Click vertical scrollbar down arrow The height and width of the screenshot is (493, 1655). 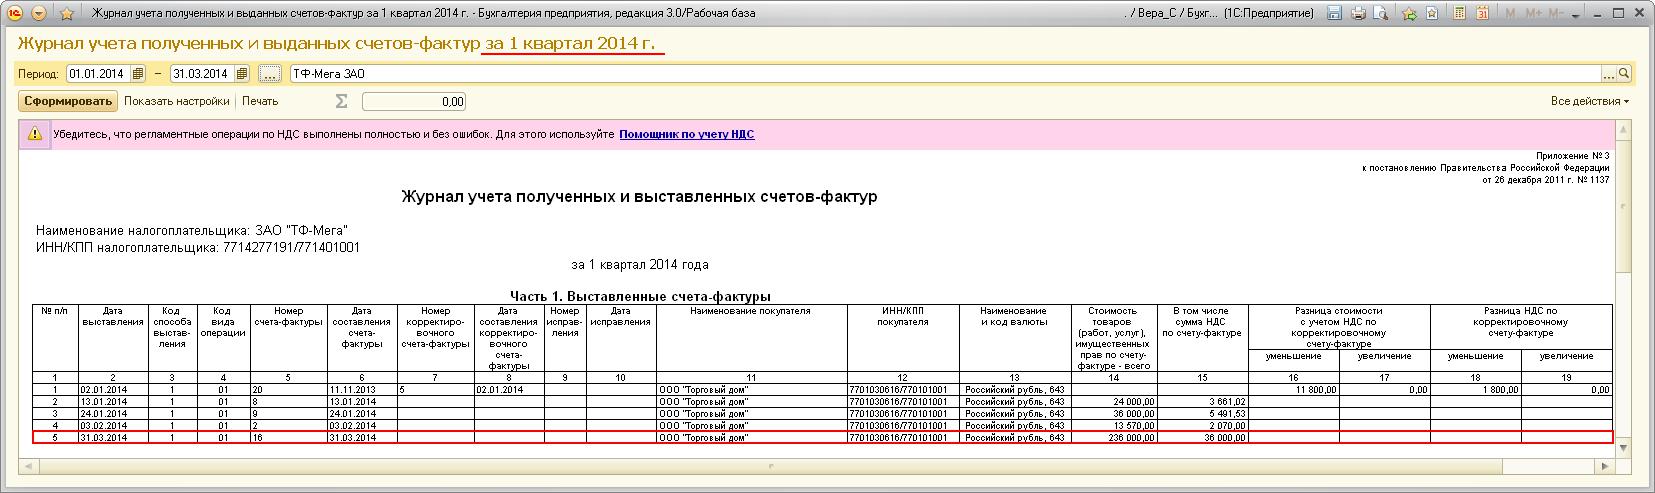(x=1624, y=447)
